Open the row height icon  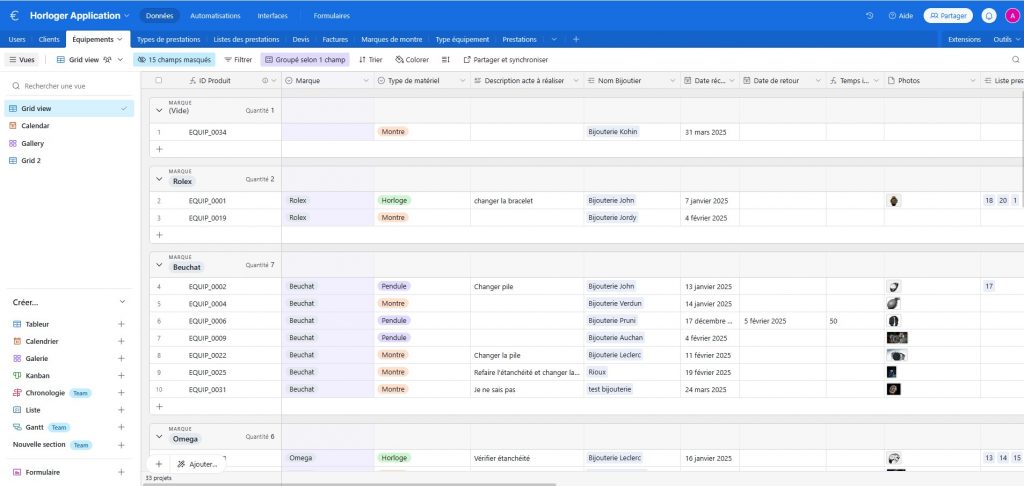click(445, 60)
